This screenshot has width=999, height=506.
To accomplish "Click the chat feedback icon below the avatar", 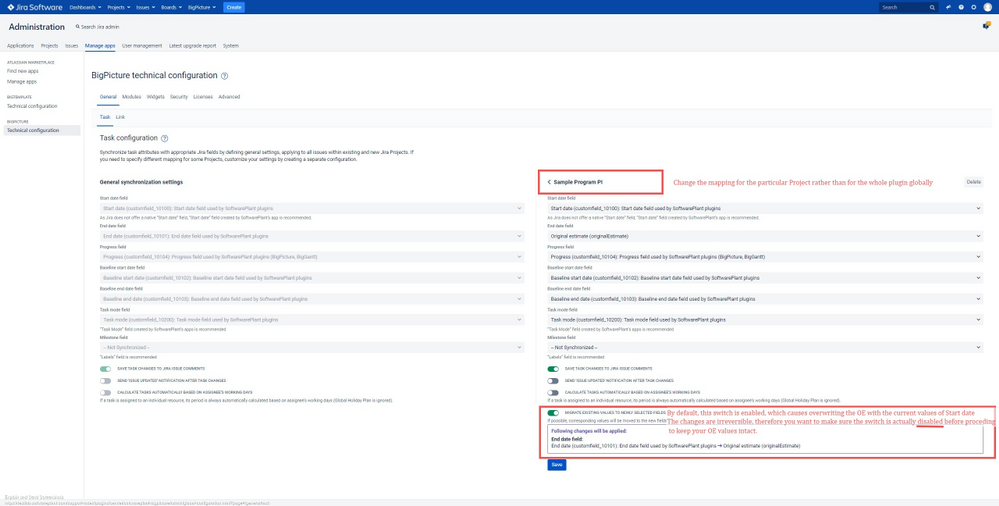I will (x=986, y=26).
